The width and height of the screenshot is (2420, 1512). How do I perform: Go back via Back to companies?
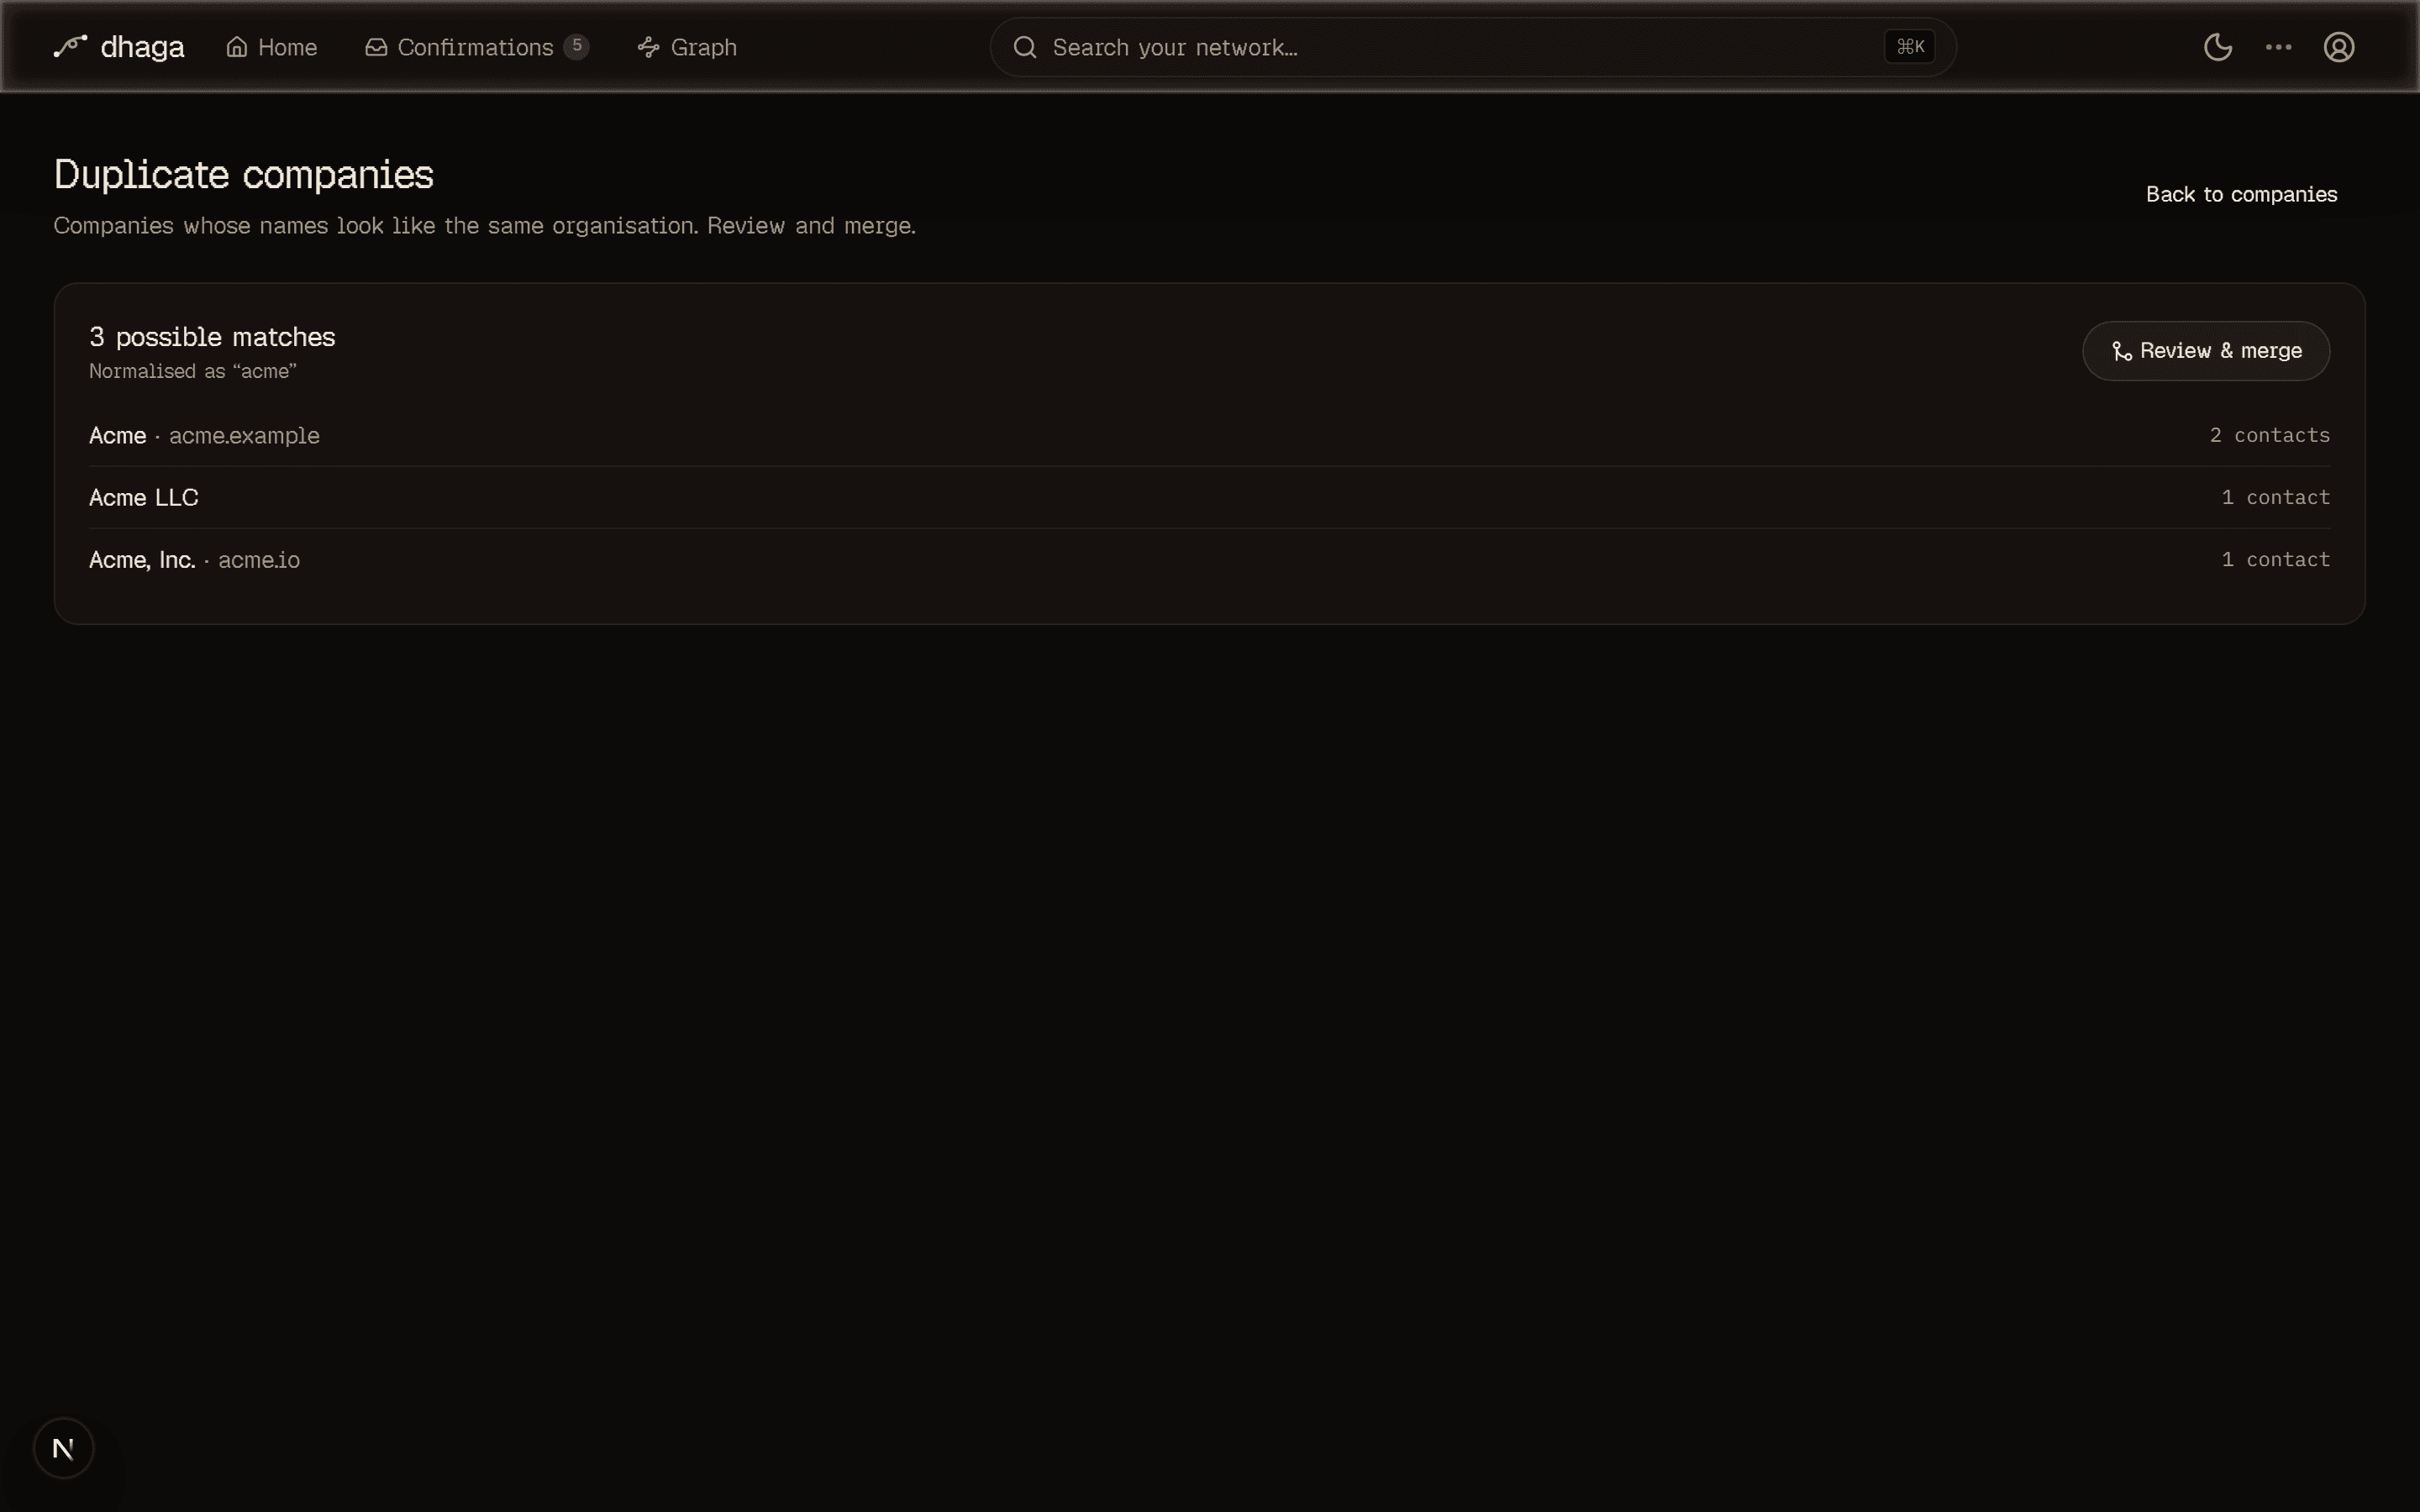pyautogui.click(x=2241, y=194)
